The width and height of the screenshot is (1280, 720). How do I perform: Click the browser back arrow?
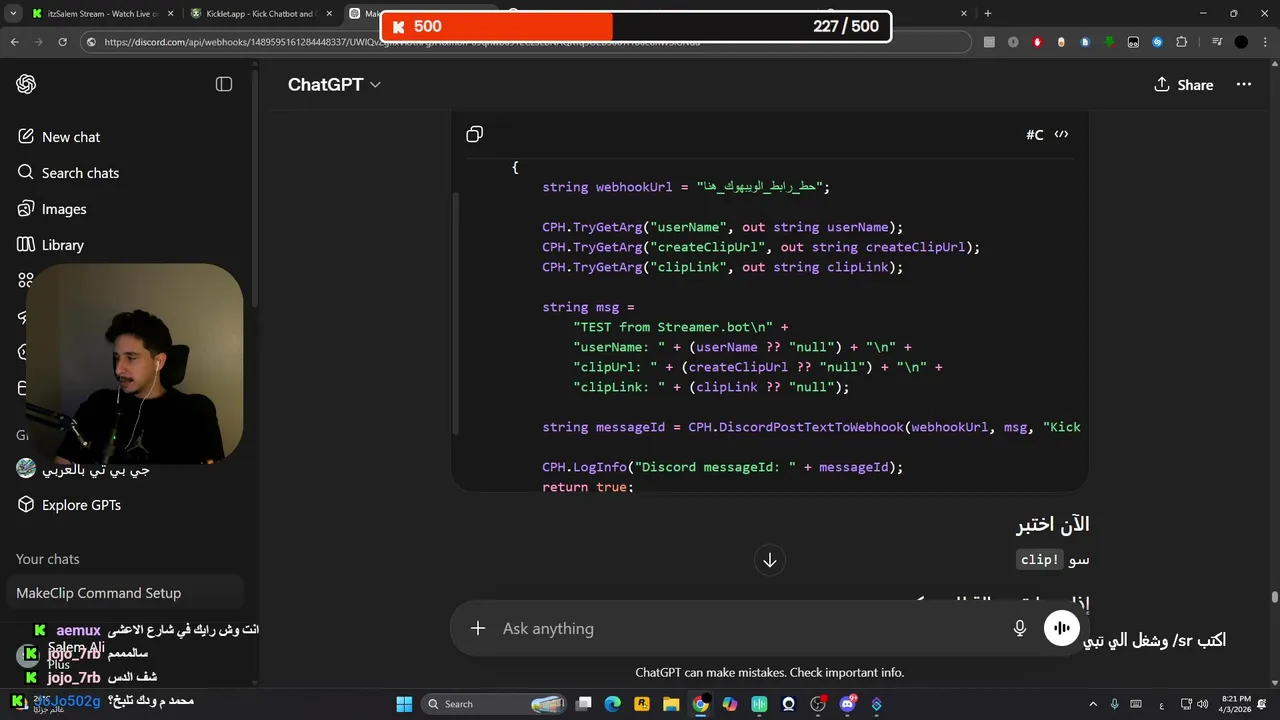[15, 42]
